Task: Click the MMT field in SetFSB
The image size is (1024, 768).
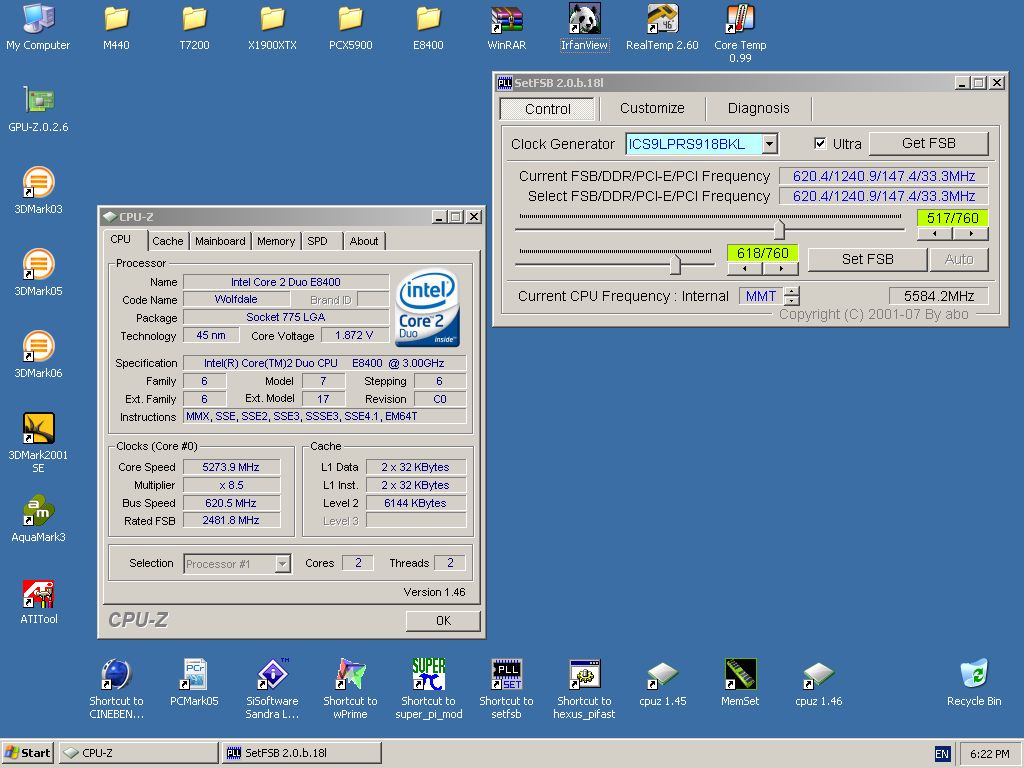Action: (761, 296)
